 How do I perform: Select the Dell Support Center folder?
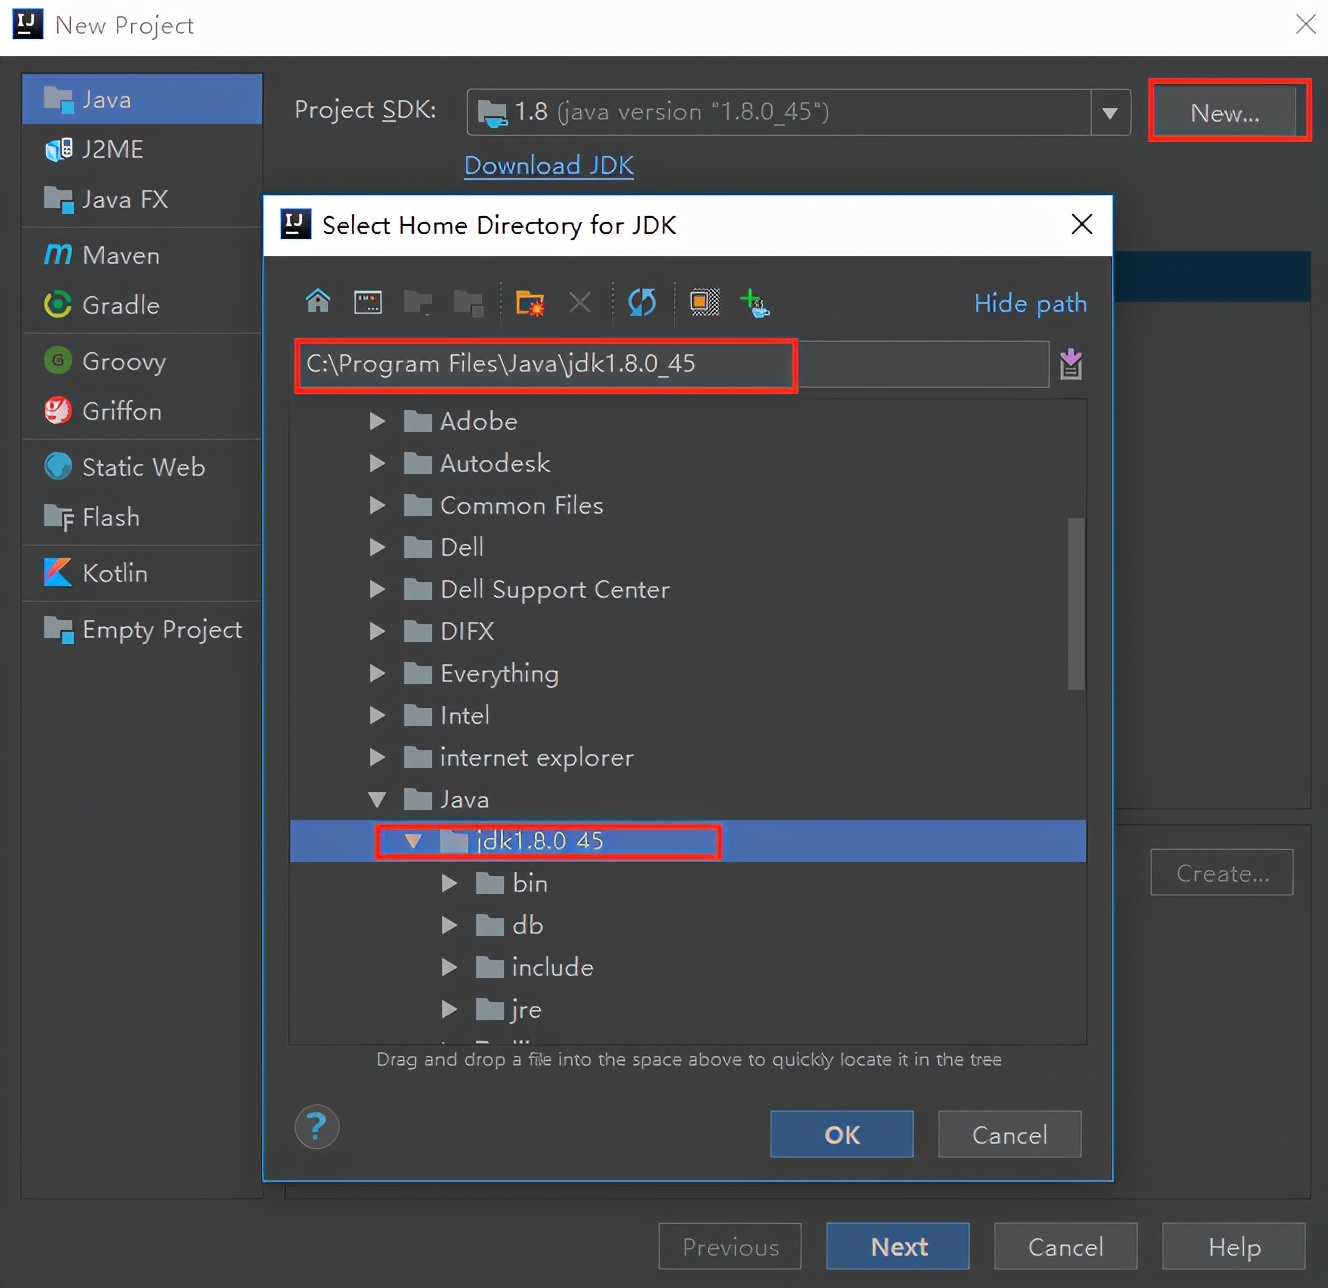688,589
